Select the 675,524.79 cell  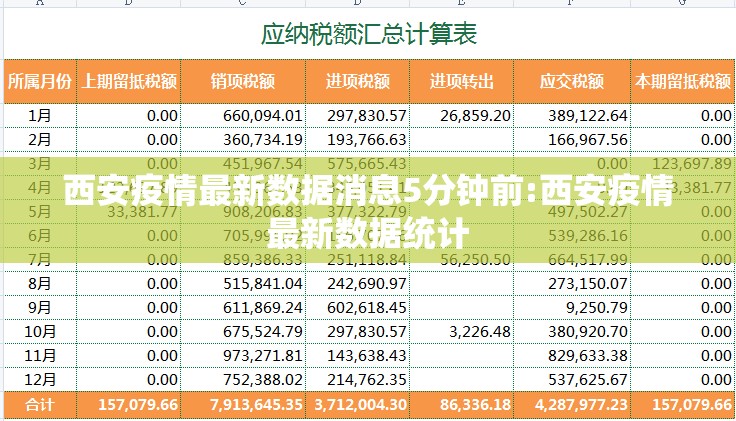click(243, 331)
